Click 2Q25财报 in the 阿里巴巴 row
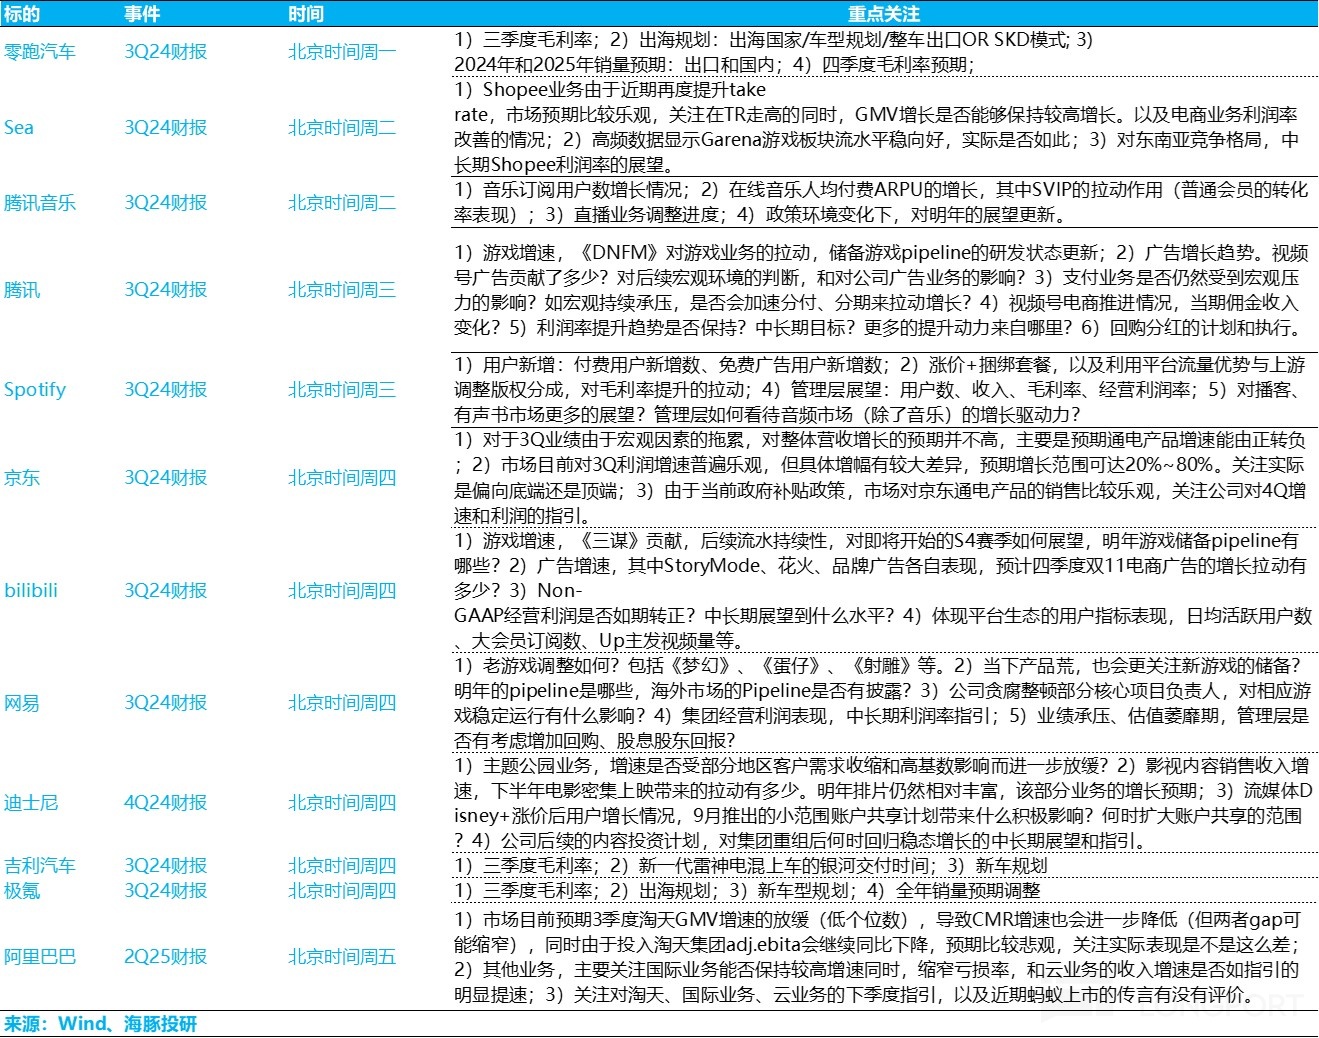The height and width of the screenshot is (1038, 1319). point(166,957)
